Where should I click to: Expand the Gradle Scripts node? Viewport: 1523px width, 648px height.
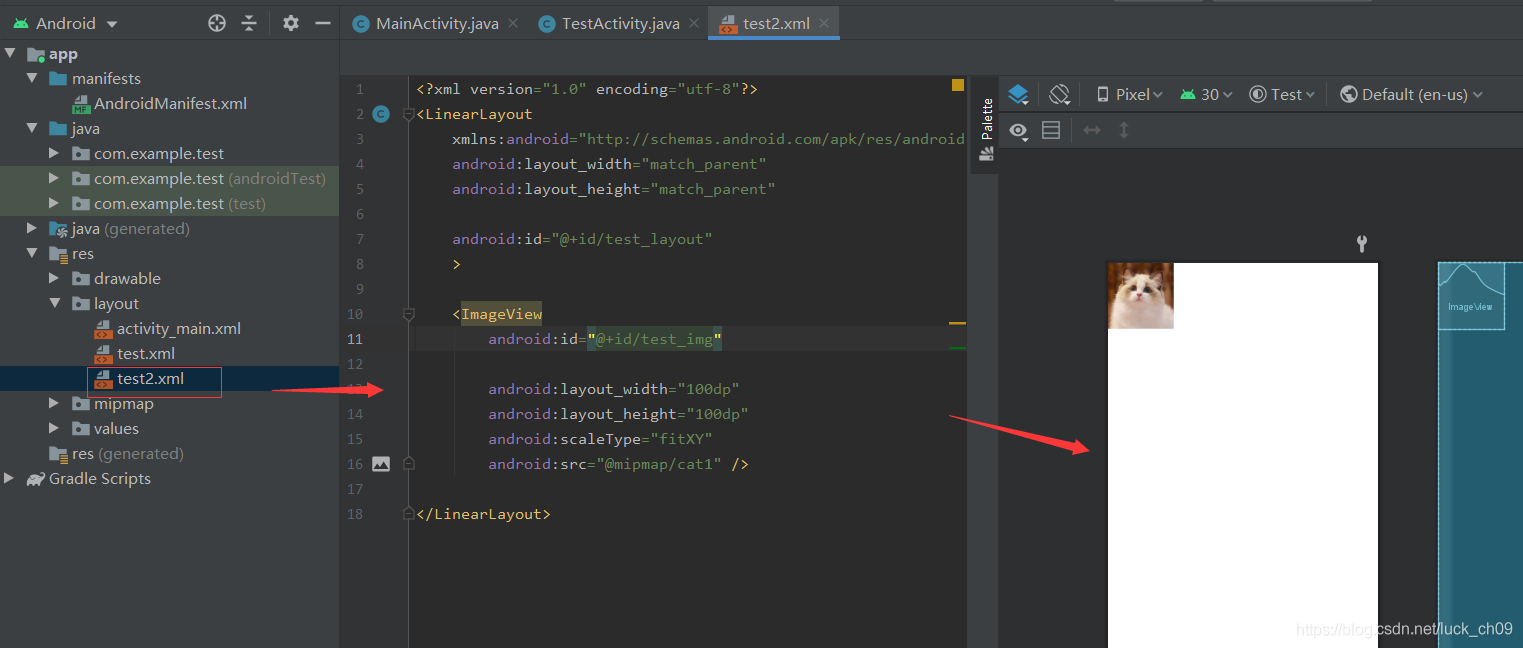coord(10,478)
